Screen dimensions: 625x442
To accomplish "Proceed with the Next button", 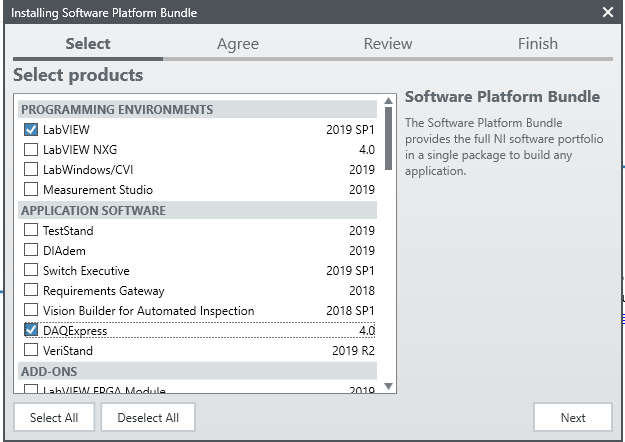I will [x=573, y=417].
